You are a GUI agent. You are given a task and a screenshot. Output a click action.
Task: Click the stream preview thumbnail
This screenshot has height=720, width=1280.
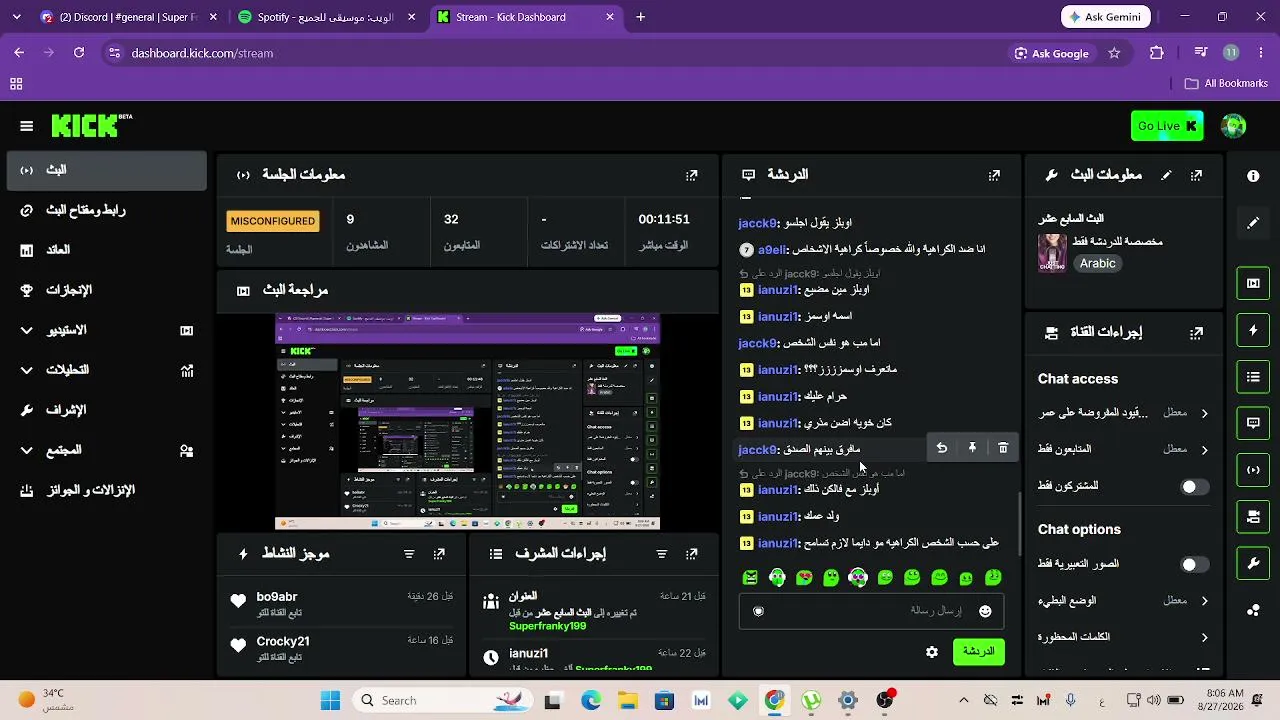click(467, 422)
